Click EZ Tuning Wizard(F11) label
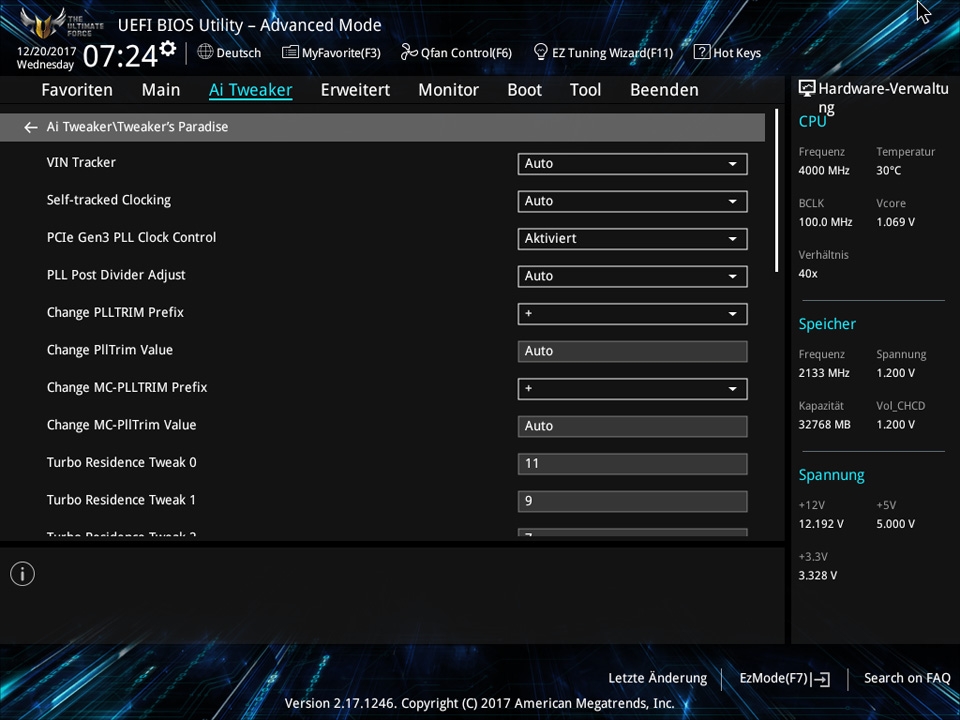Viewport: 960px width, 720px height. 612,53
